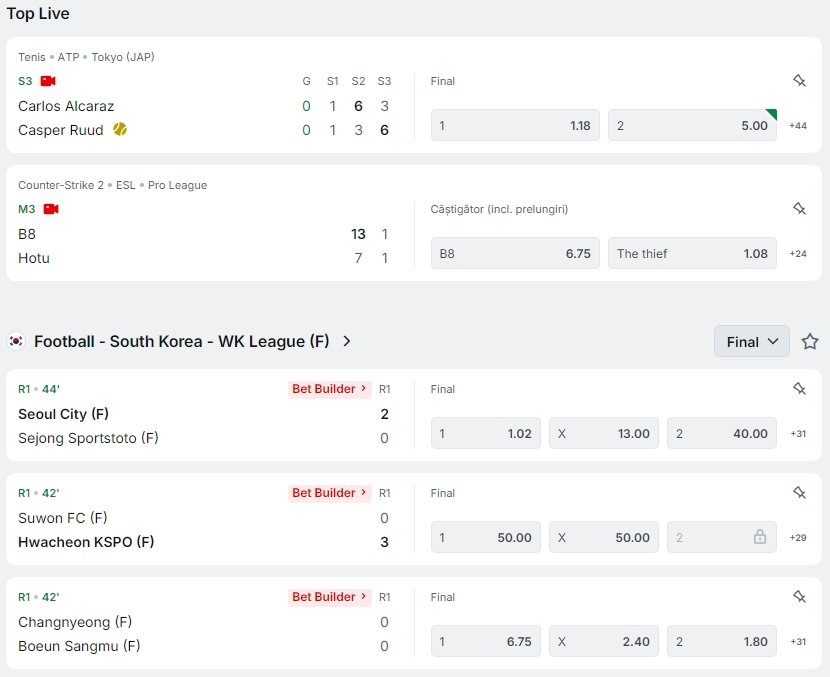Open Bet Builder for Suwon FC match

point(329,493)
